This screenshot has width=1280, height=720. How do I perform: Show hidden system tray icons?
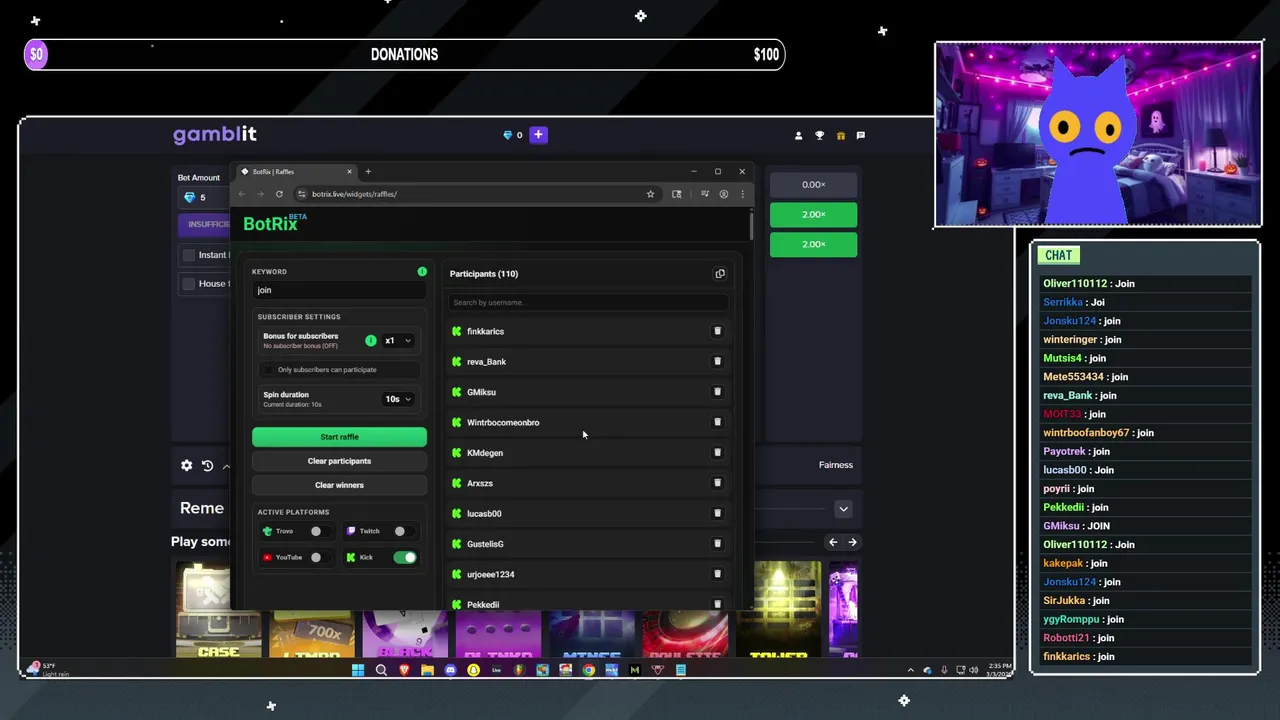click(x=910, y=670)
